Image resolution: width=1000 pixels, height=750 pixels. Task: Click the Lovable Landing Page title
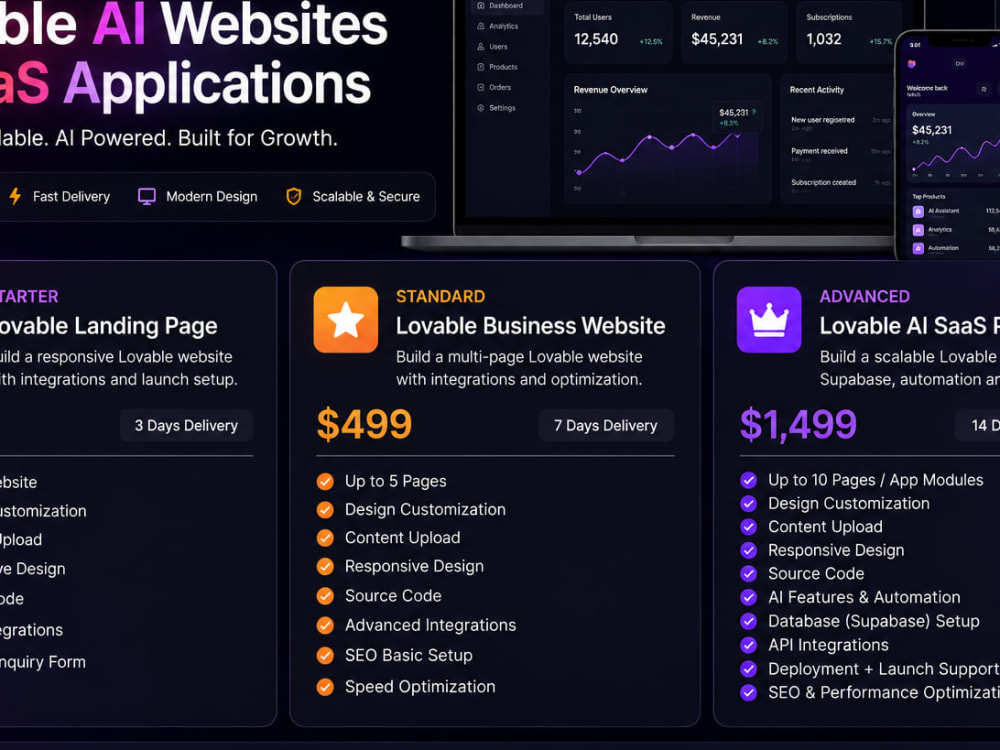pos(108,326)
